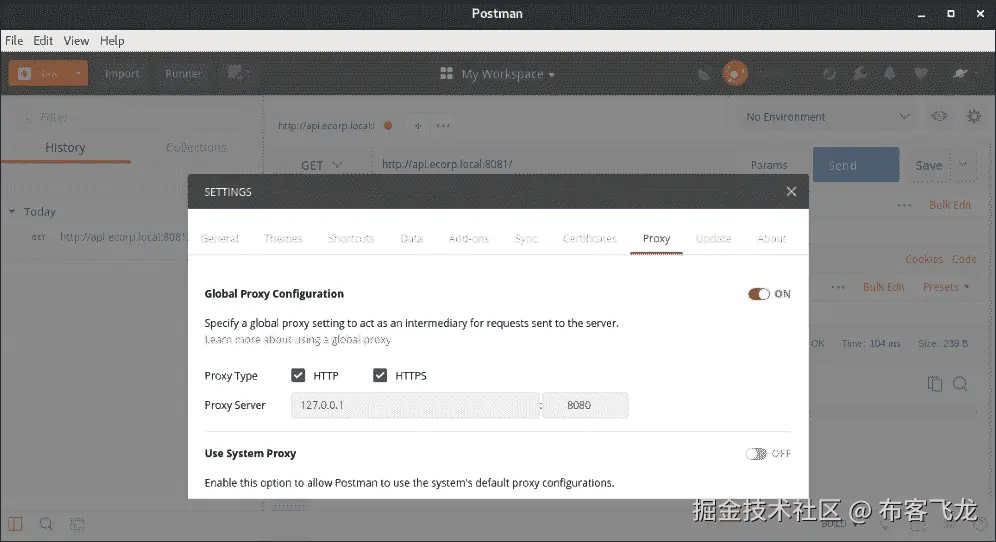The width and height of the screenshot is (996, 542).
Task: Click the wrench settings icon in header
Action: 859,74
